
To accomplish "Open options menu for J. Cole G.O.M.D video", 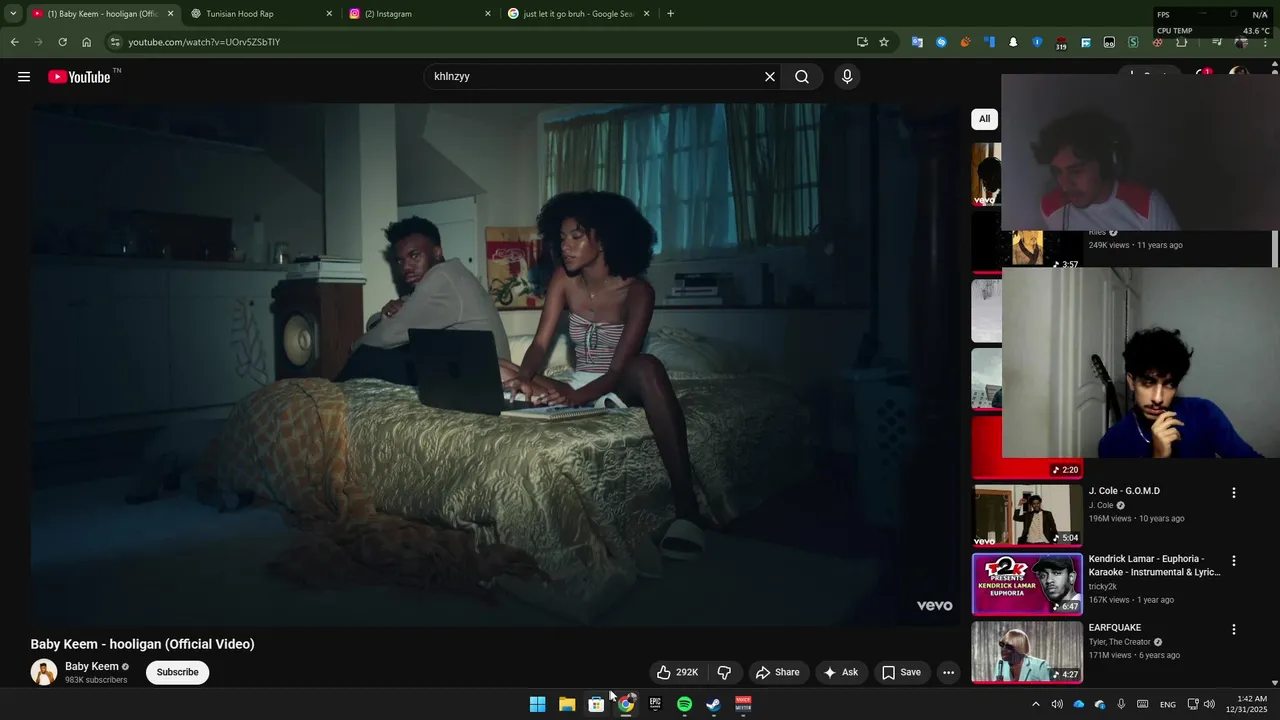I will point(1233,493).
